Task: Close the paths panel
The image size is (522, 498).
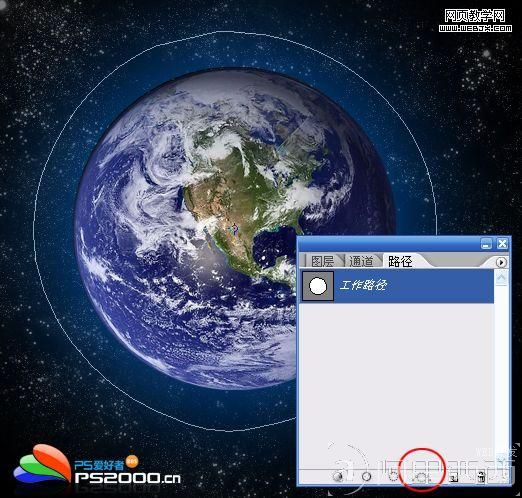Action: (502, 244)
